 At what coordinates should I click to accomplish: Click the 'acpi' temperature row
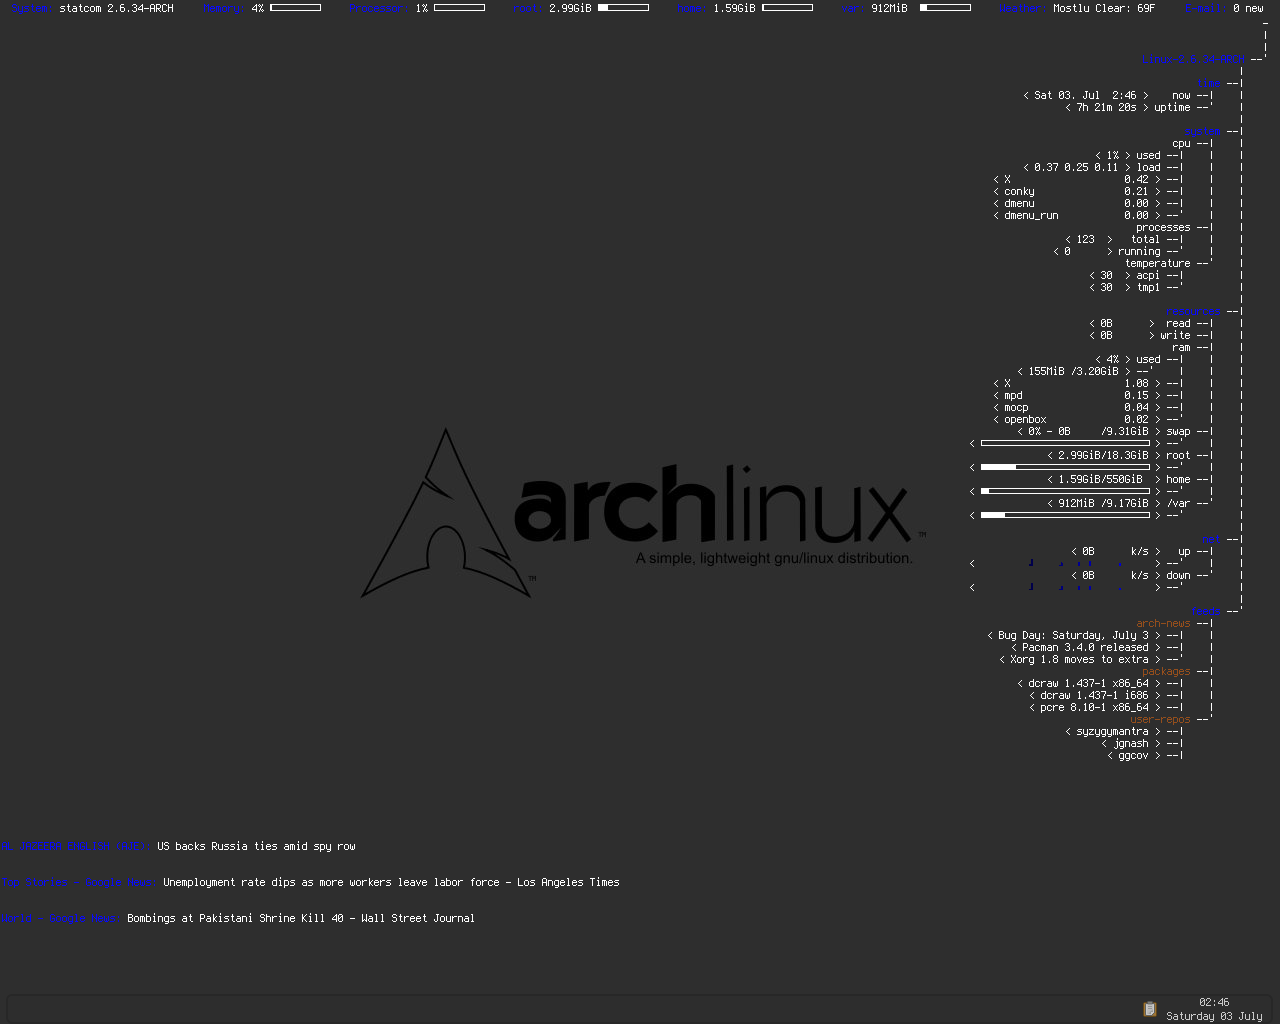coord(1124,276)
